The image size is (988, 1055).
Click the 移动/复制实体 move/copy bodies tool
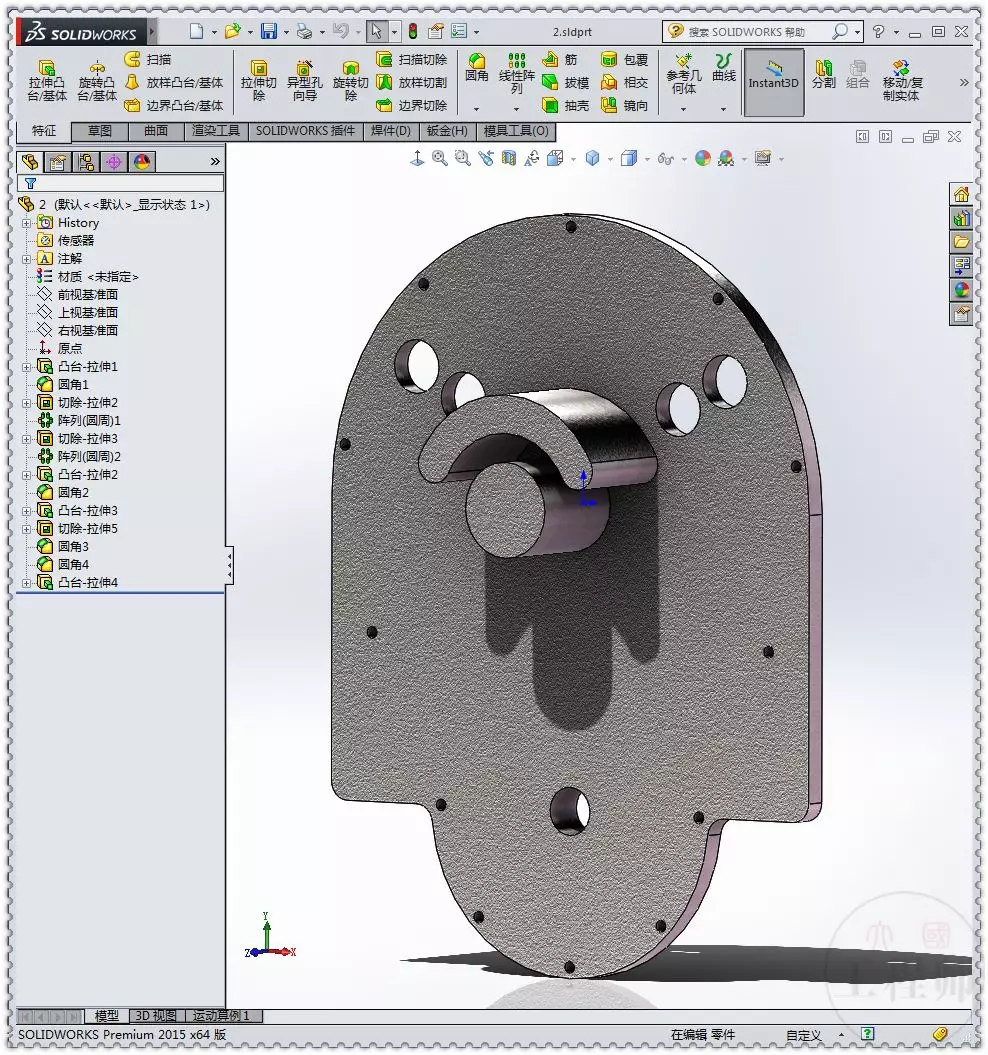pyautogui.click(x=902, y=81)
